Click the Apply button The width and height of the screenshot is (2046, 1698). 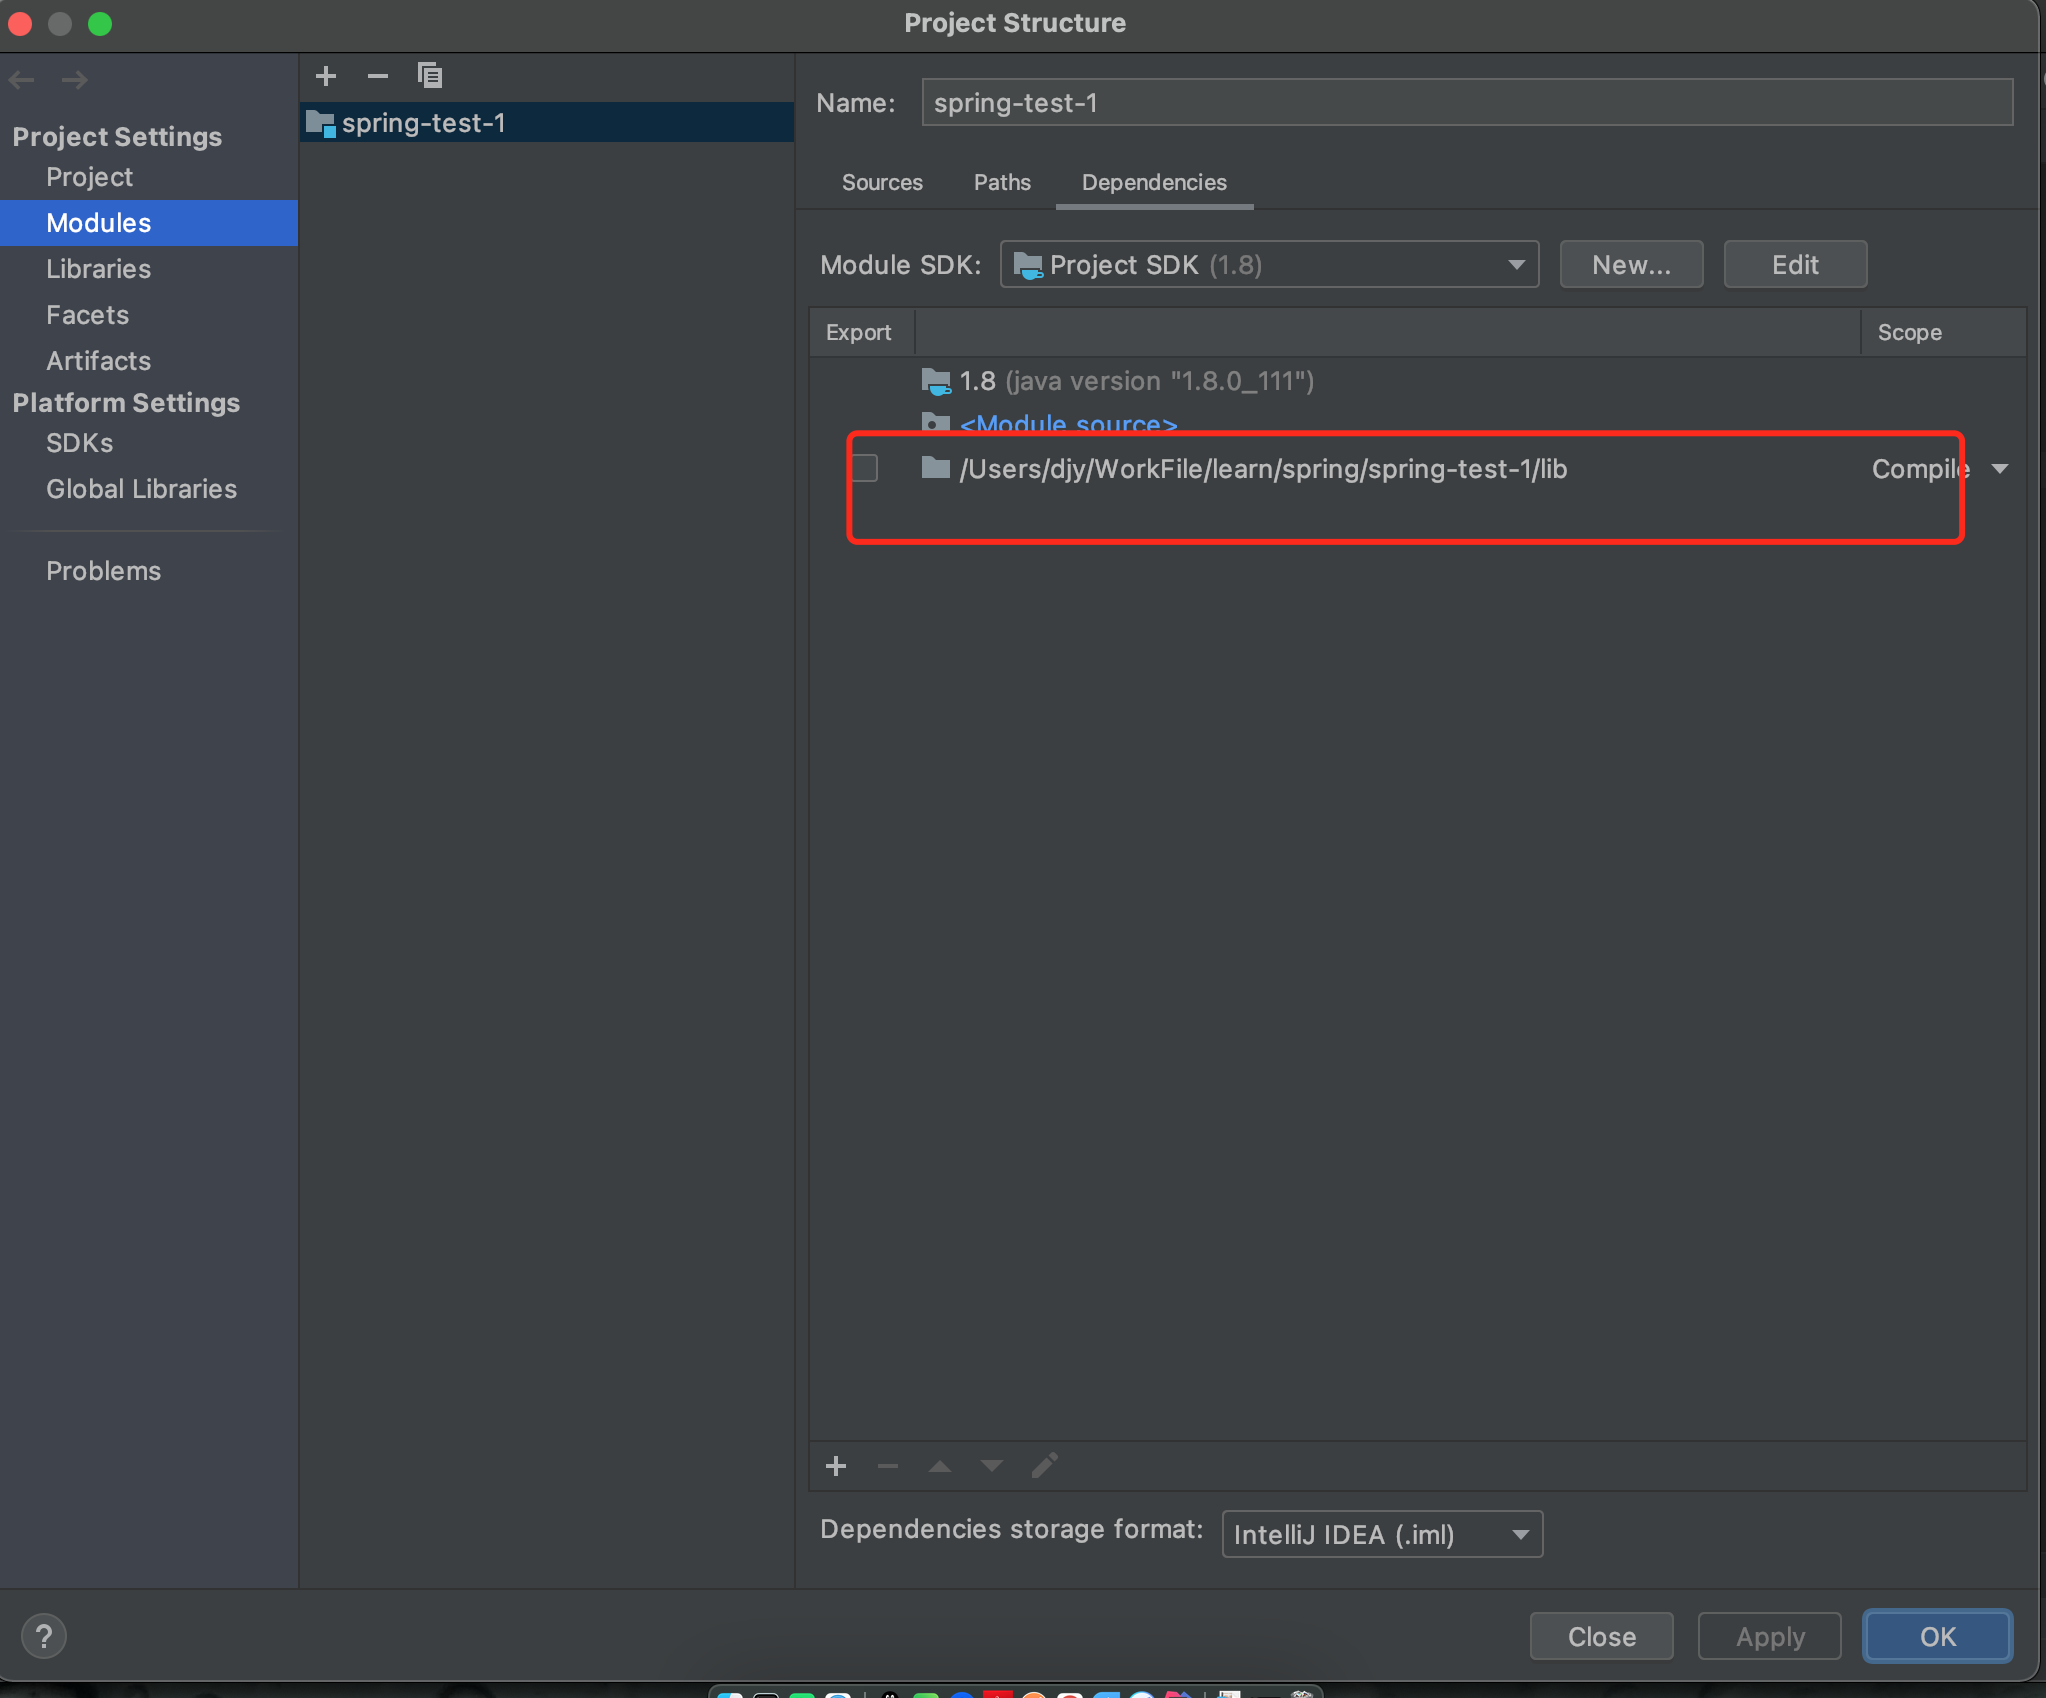pos(1769,1636)
